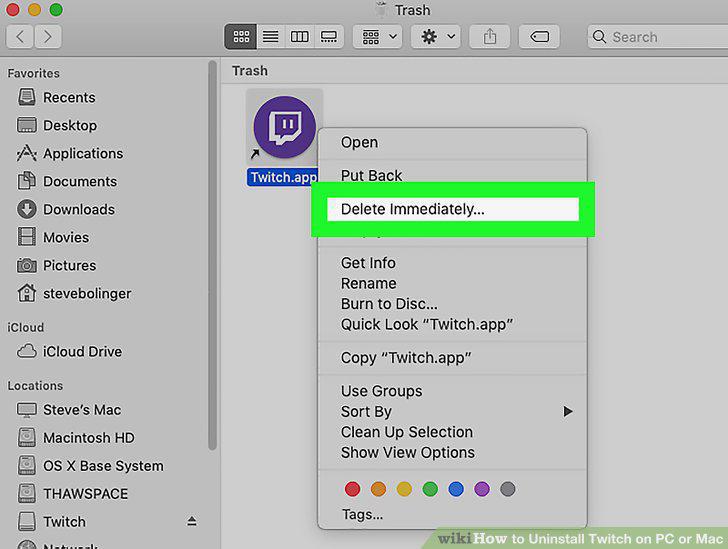This screenshot has height=549, width=728.
Task: Click the Search field in toolbar
Action: click(657, 37)
